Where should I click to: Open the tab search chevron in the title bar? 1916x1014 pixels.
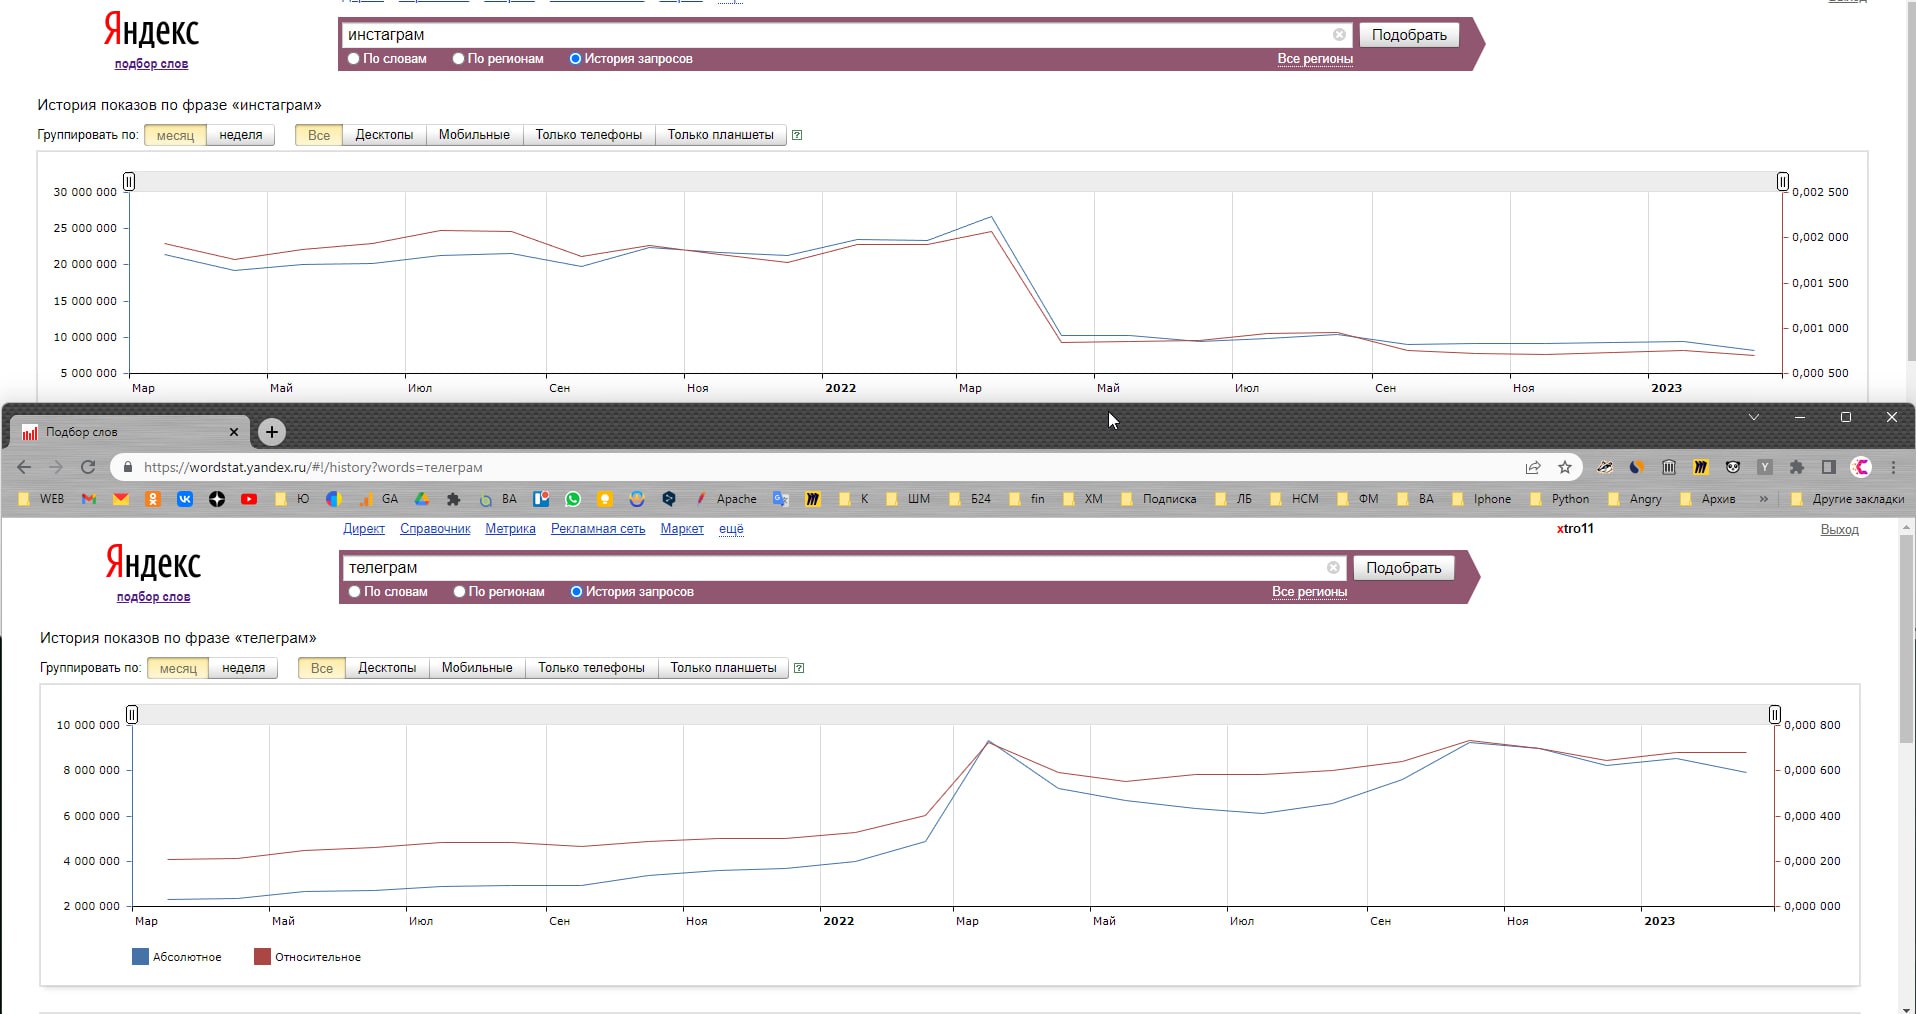(x=1753, y=417)
